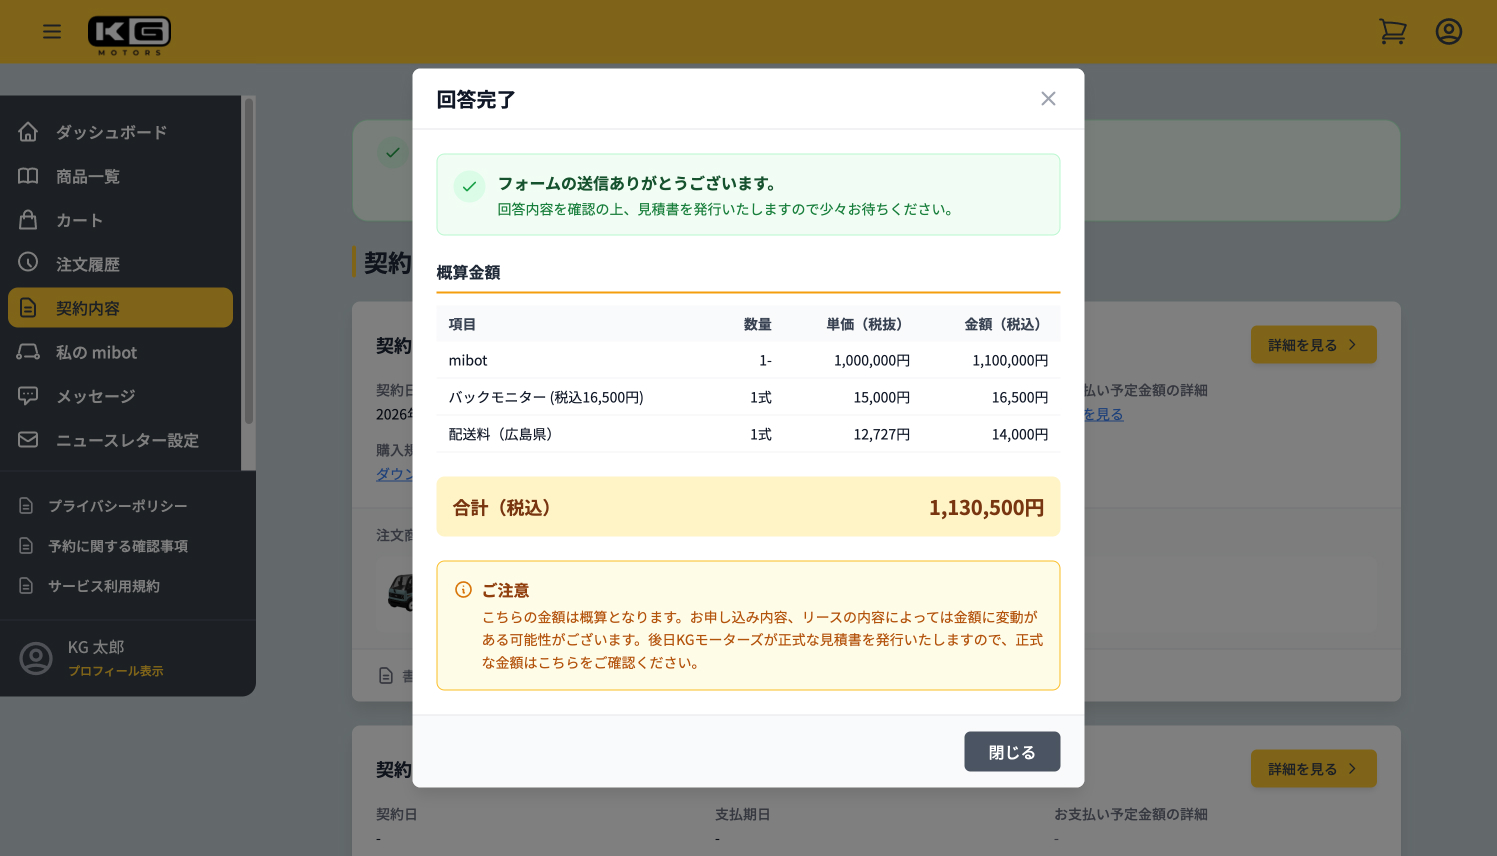Dismiss the 回答完了 dialog with the X
Viewport: 1497px width, 856px height.
point(1047,98)
